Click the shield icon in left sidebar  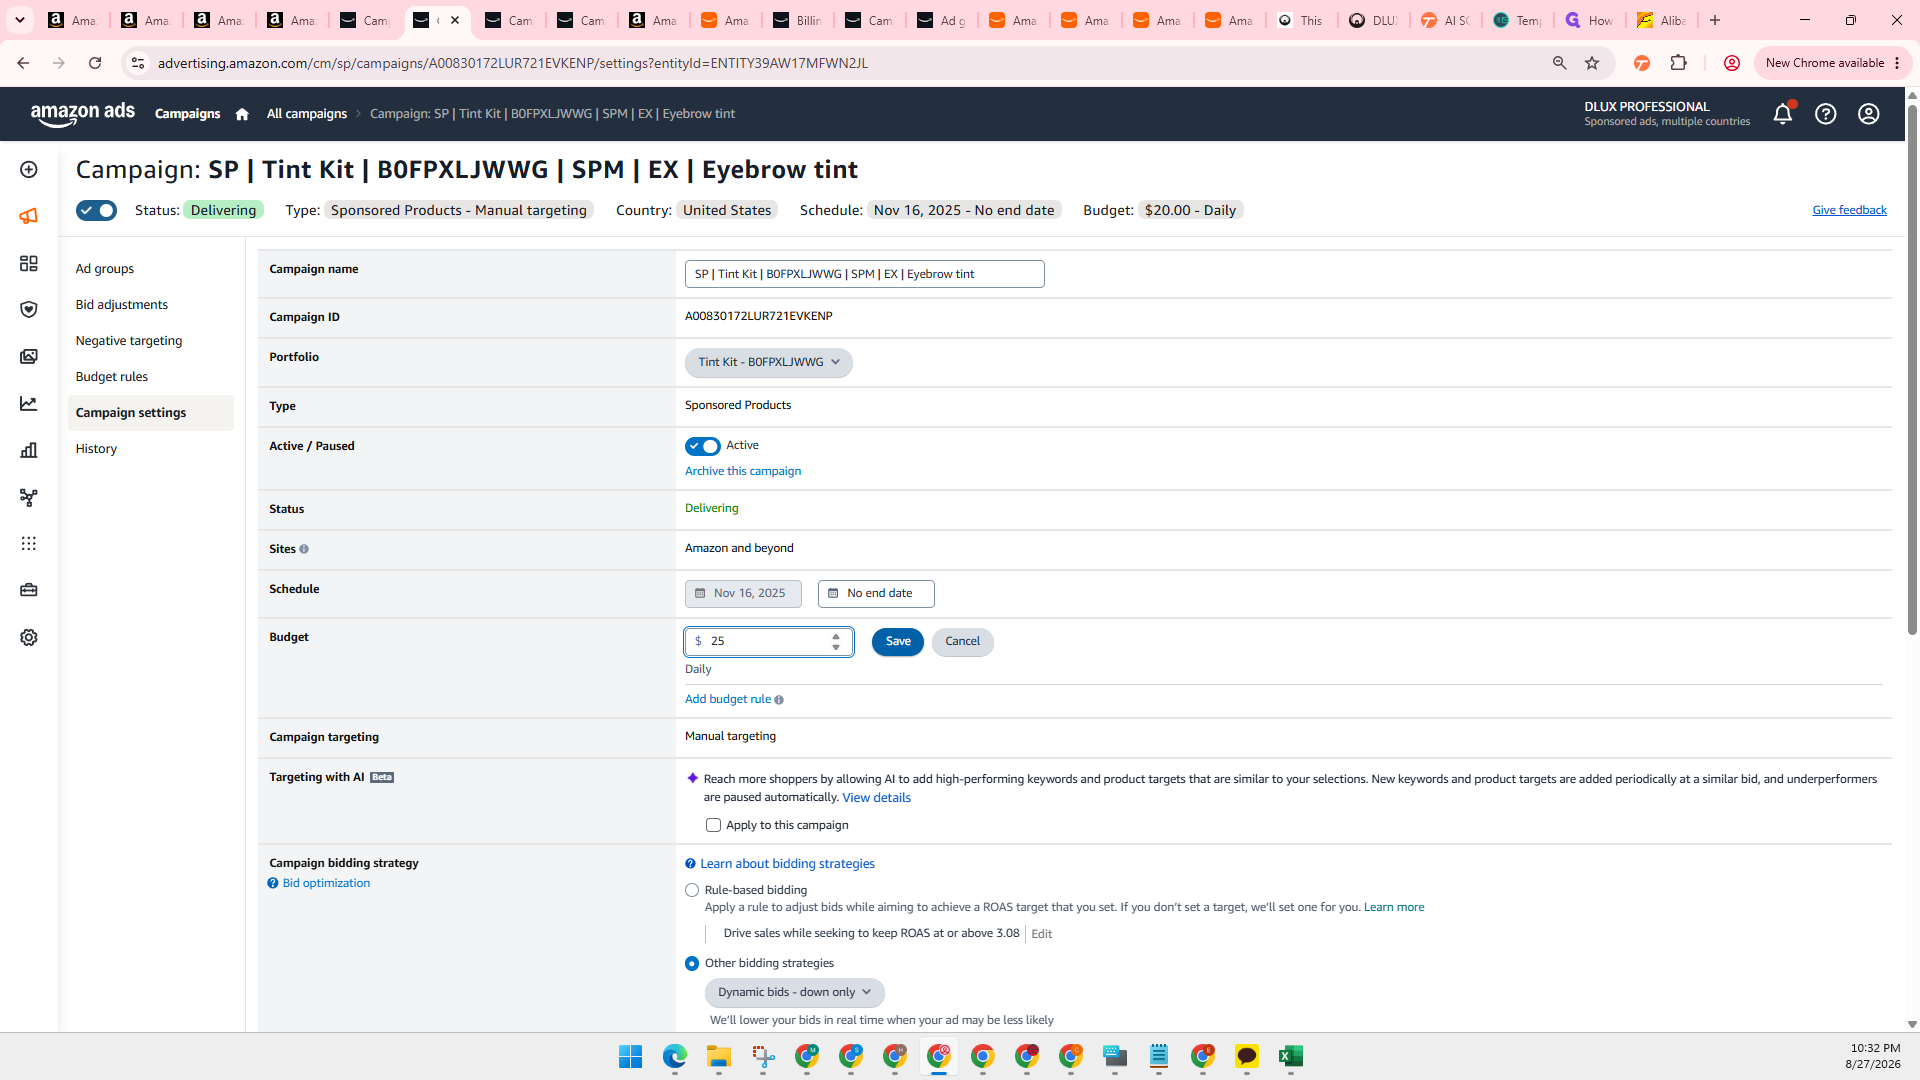[29, 310]
